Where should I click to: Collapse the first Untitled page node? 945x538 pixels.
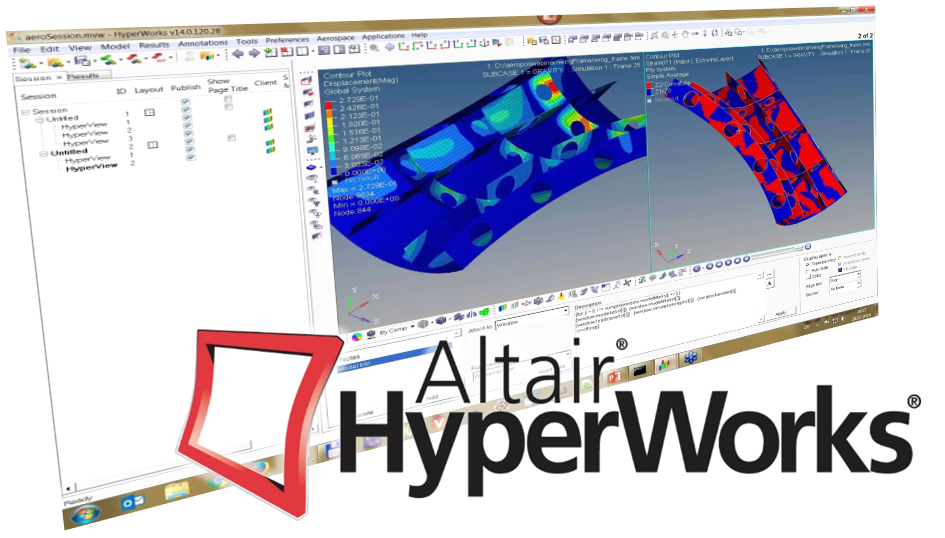coord(40,119)
